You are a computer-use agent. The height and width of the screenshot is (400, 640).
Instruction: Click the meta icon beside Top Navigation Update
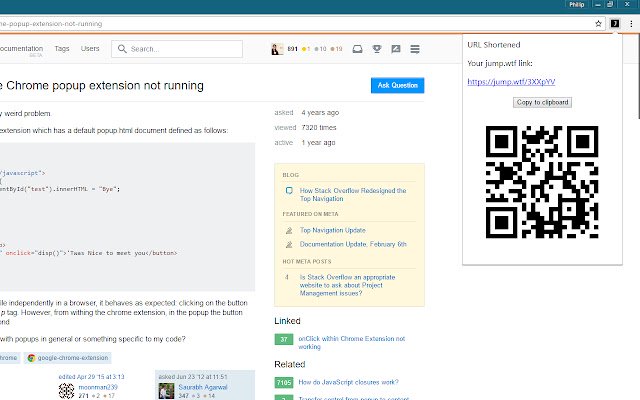point(289,231)
